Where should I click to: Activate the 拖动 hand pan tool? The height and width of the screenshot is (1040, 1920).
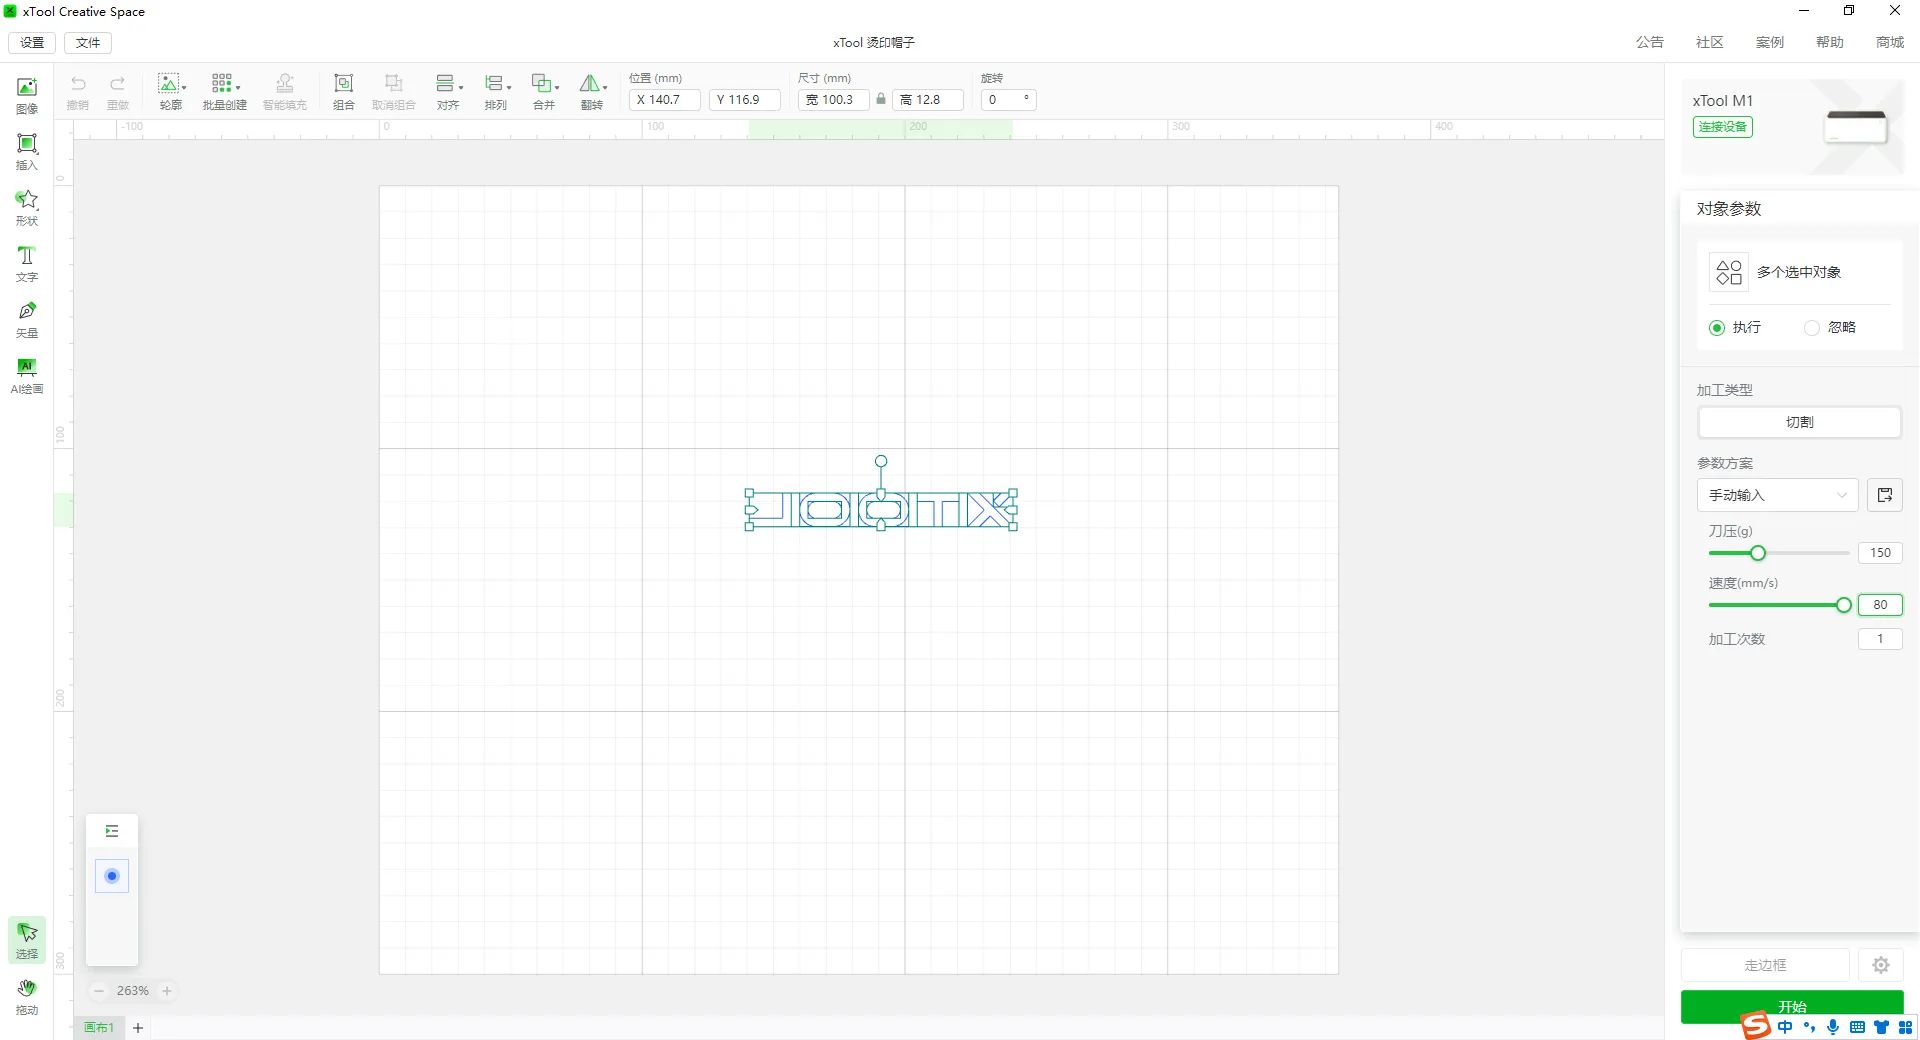(x=27, y=996)
